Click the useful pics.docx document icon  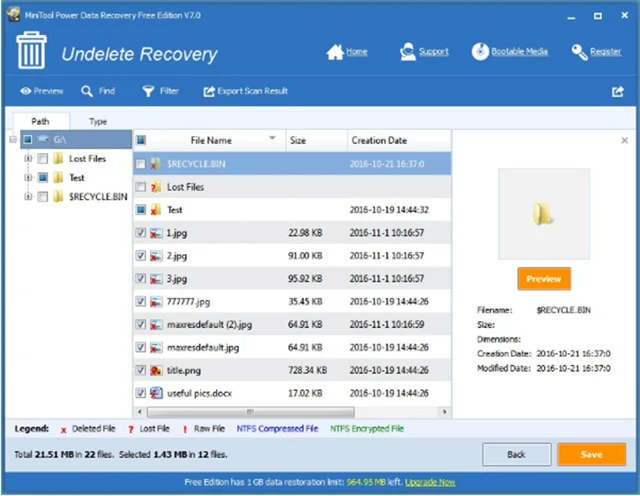[156, 393]
